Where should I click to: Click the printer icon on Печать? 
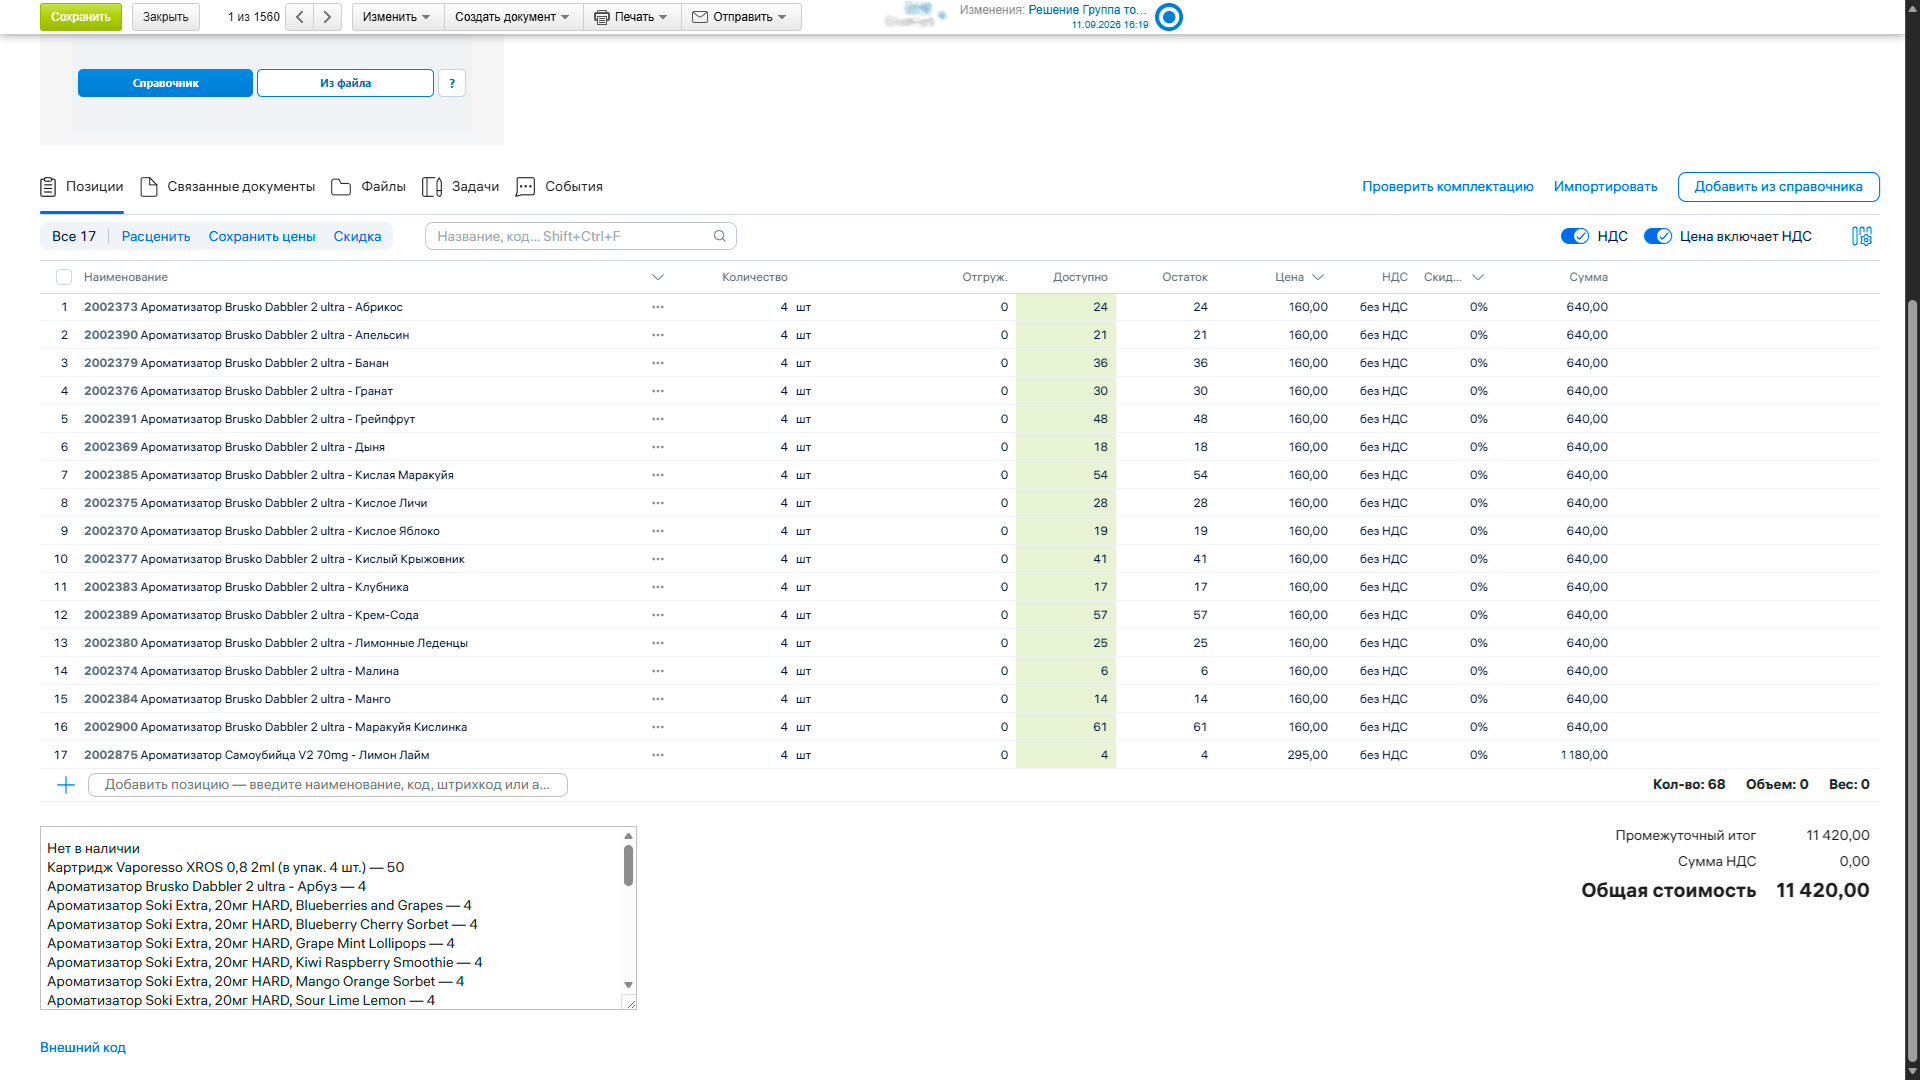click(x=602, y=17)
